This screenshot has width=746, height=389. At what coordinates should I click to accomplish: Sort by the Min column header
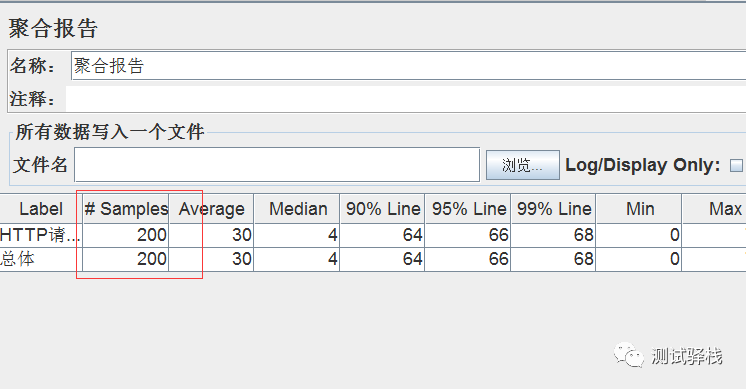639,209
